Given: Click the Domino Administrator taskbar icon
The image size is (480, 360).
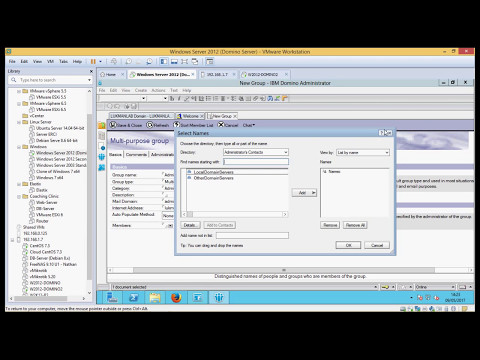Looking at the screenshot, I should click(219, 297).
